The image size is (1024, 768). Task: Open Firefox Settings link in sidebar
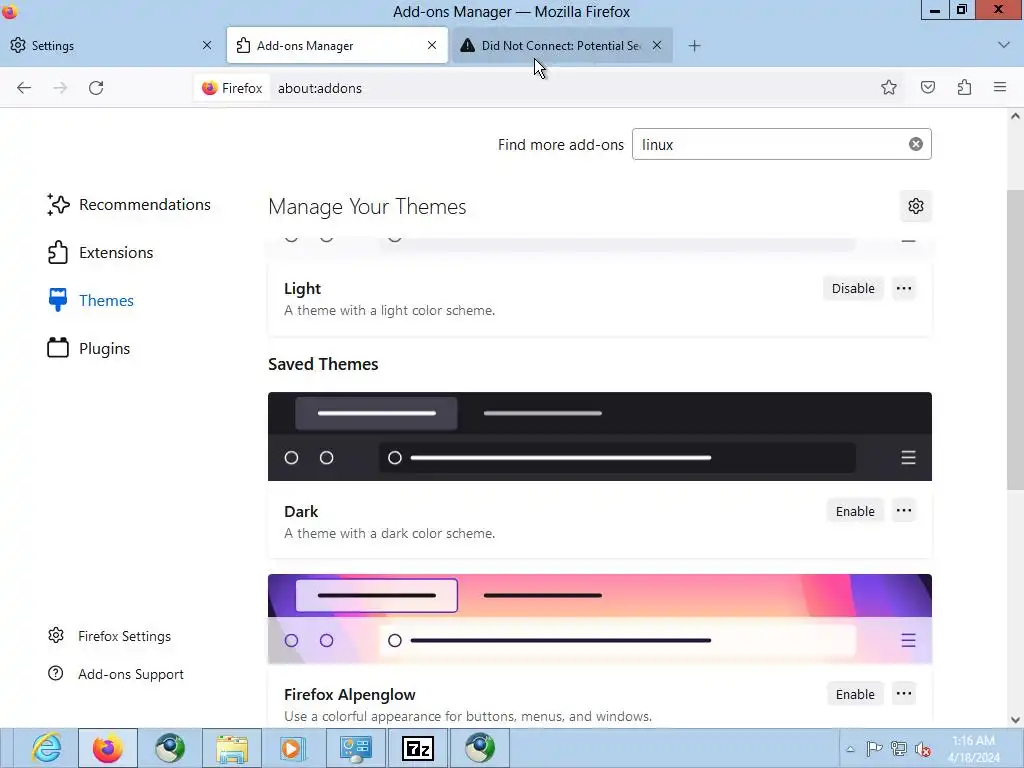[x=110, y=636]
